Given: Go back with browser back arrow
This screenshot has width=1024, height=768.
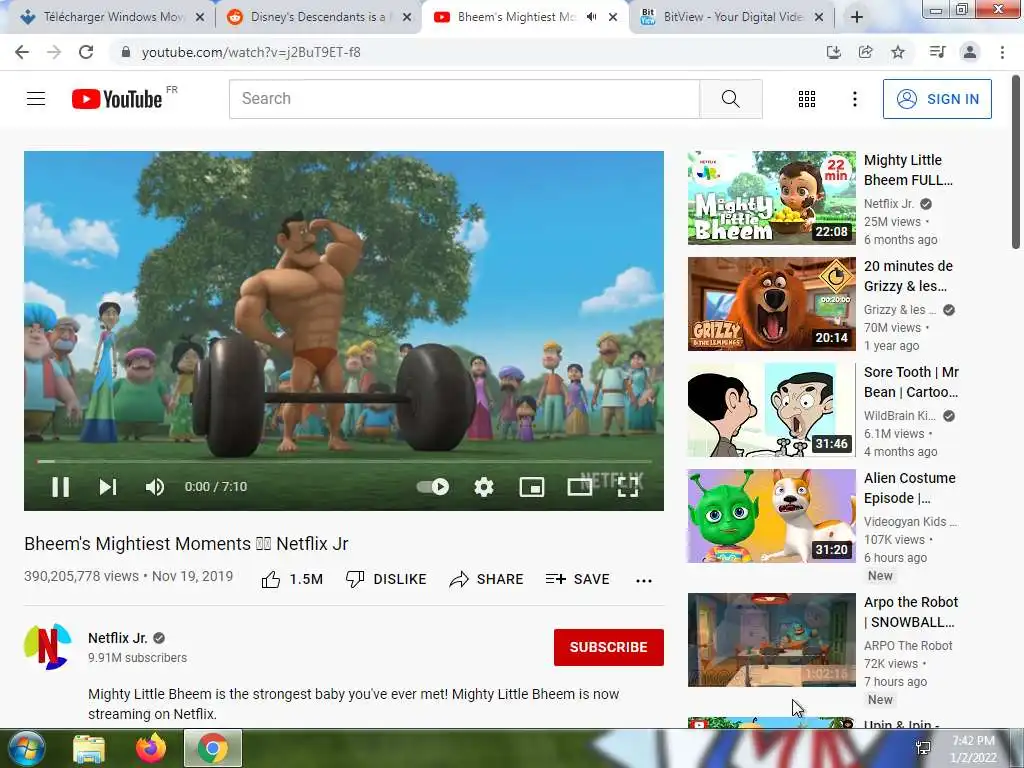Looking at the screenshot, I should 22,52.
